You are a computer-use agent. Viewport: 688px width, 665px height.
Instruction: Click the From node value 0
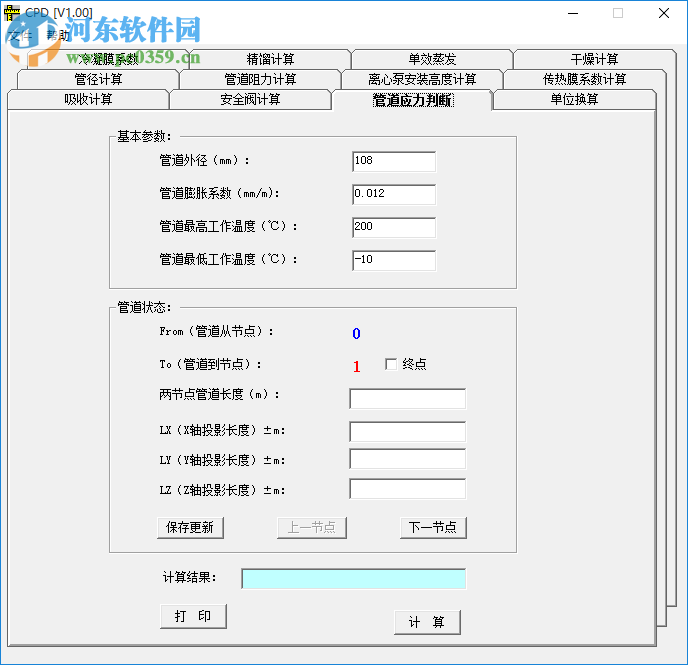[x=356, y=334]
